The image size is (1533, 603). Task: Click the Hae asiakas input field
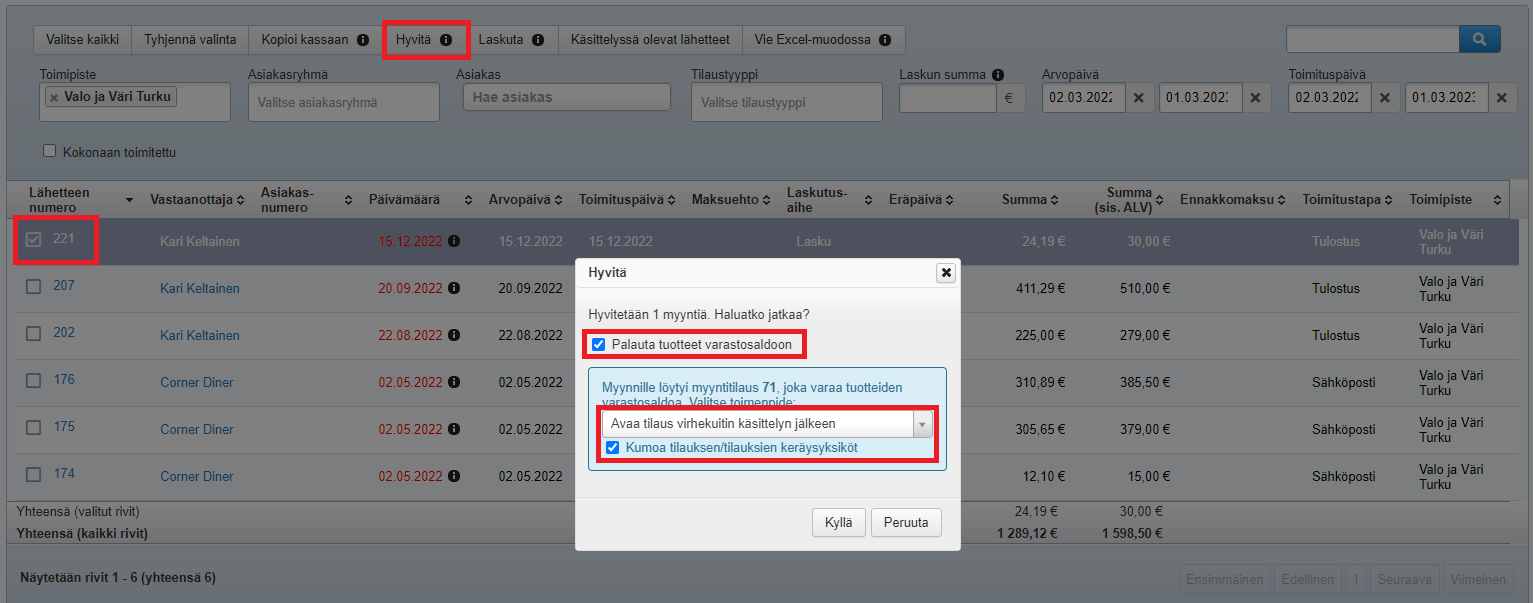(x=566, y=97)
